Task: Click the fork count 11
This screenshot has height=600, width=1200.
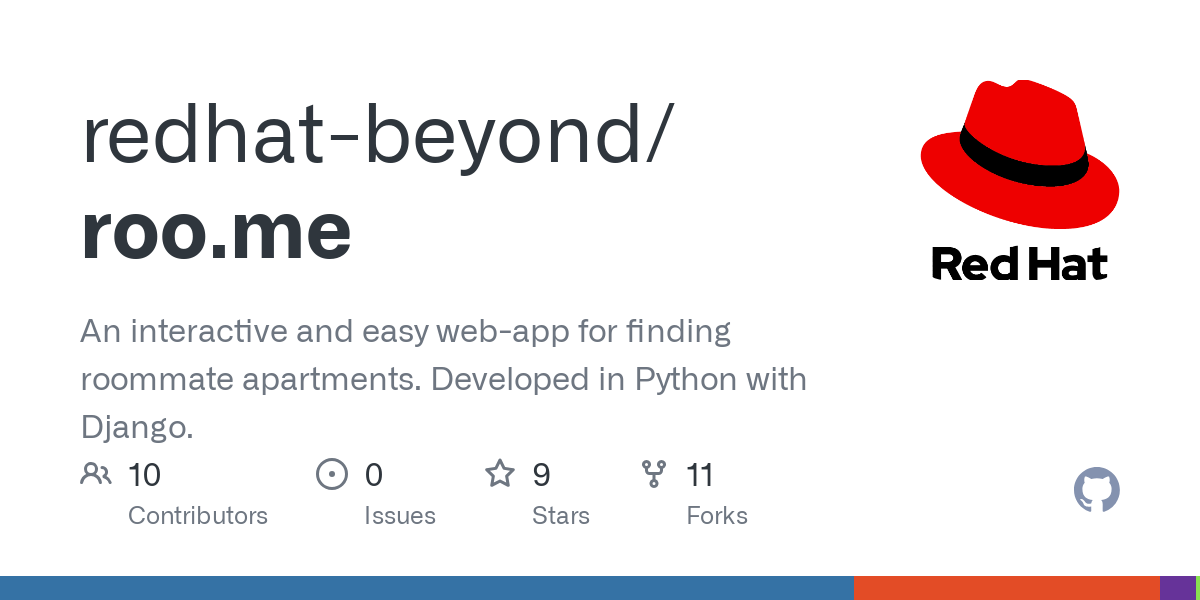Action: 700,474
